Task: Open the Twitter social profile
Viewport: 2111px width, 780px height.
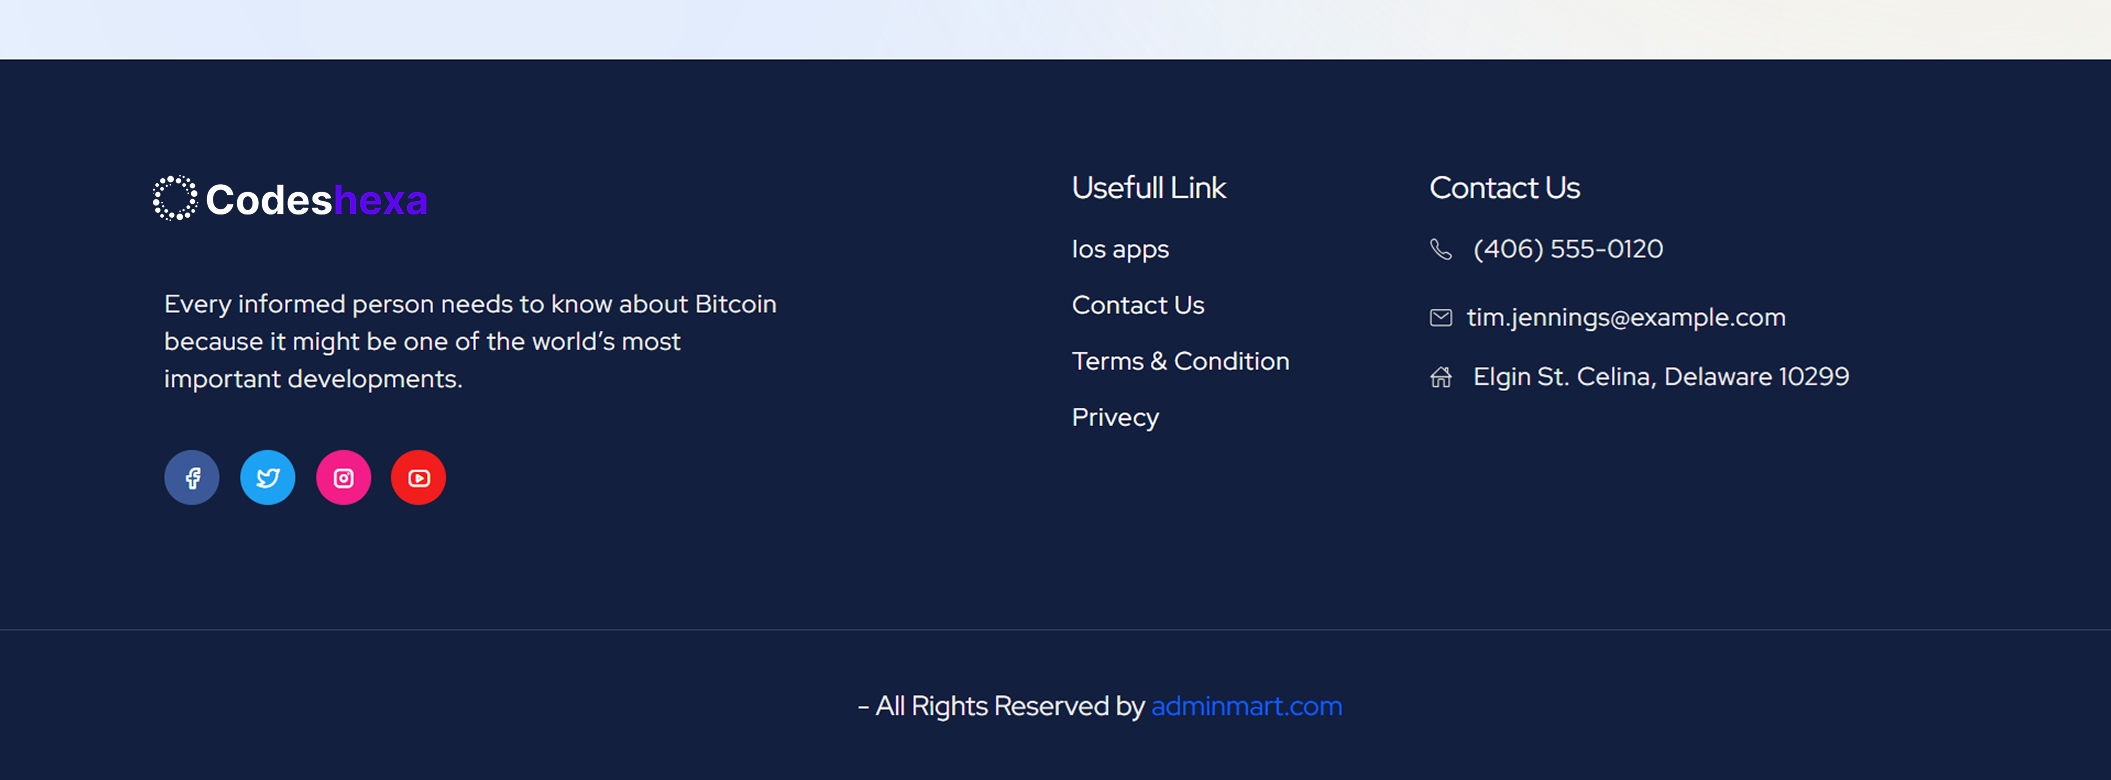Action: pos(268,478)
